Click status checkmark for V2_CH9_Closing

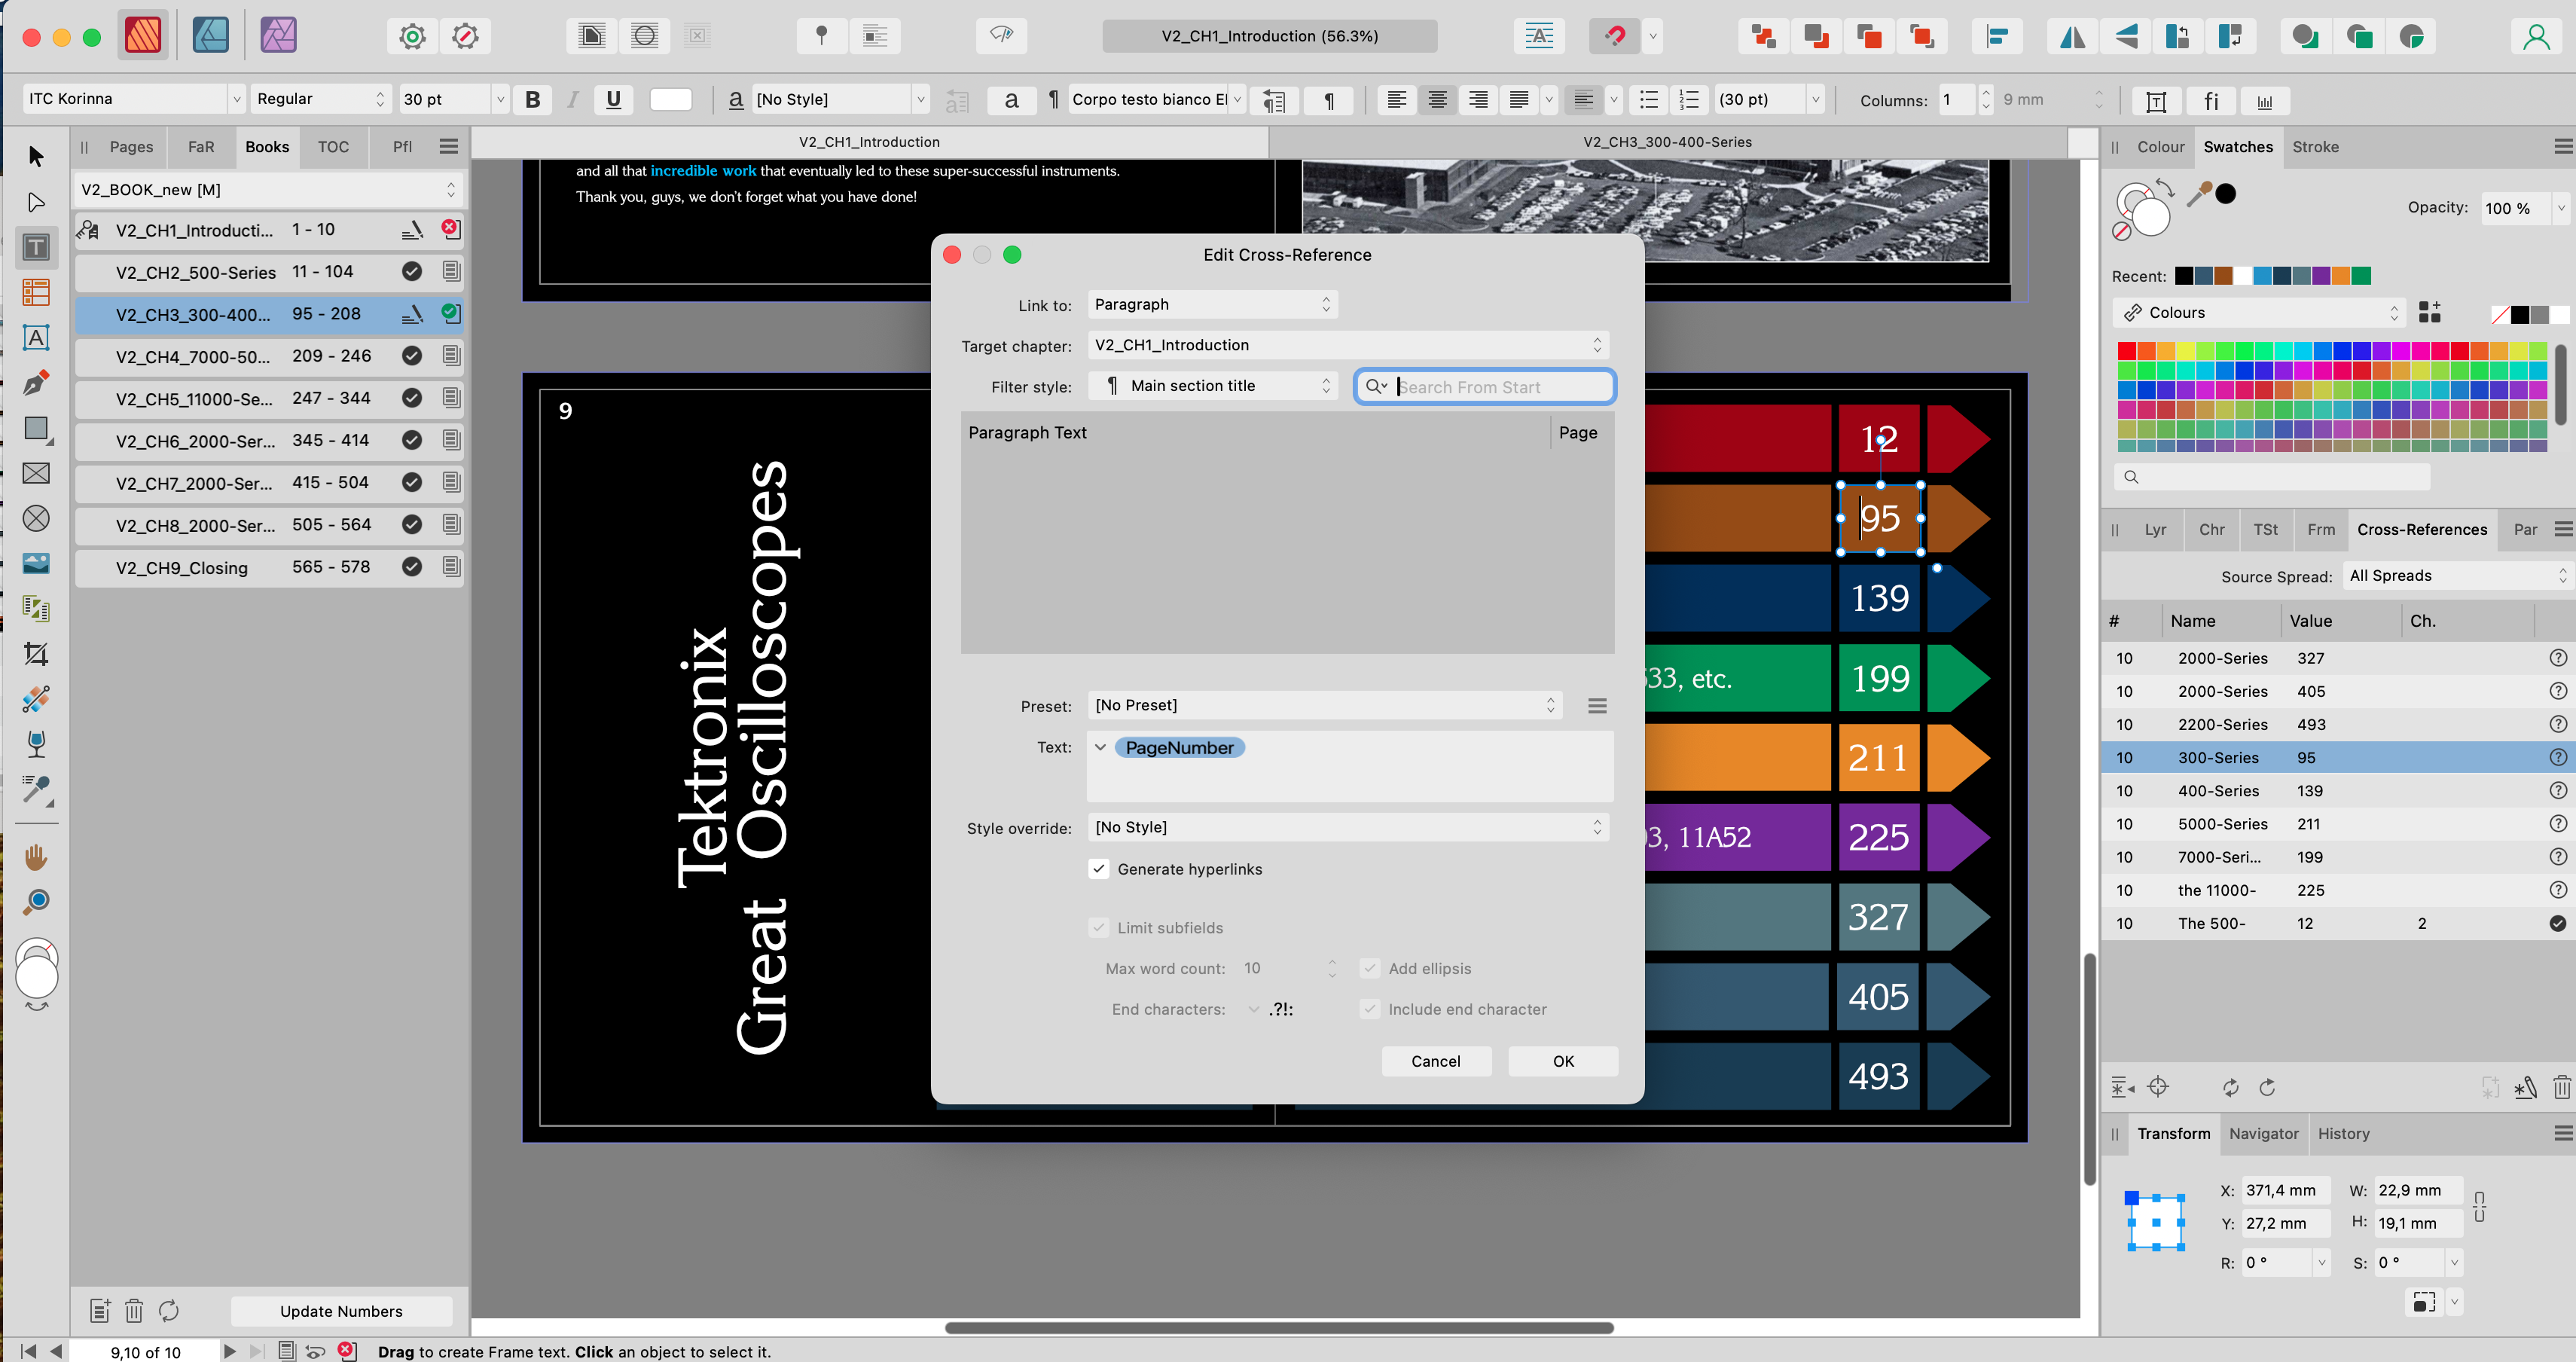point(411,567)
